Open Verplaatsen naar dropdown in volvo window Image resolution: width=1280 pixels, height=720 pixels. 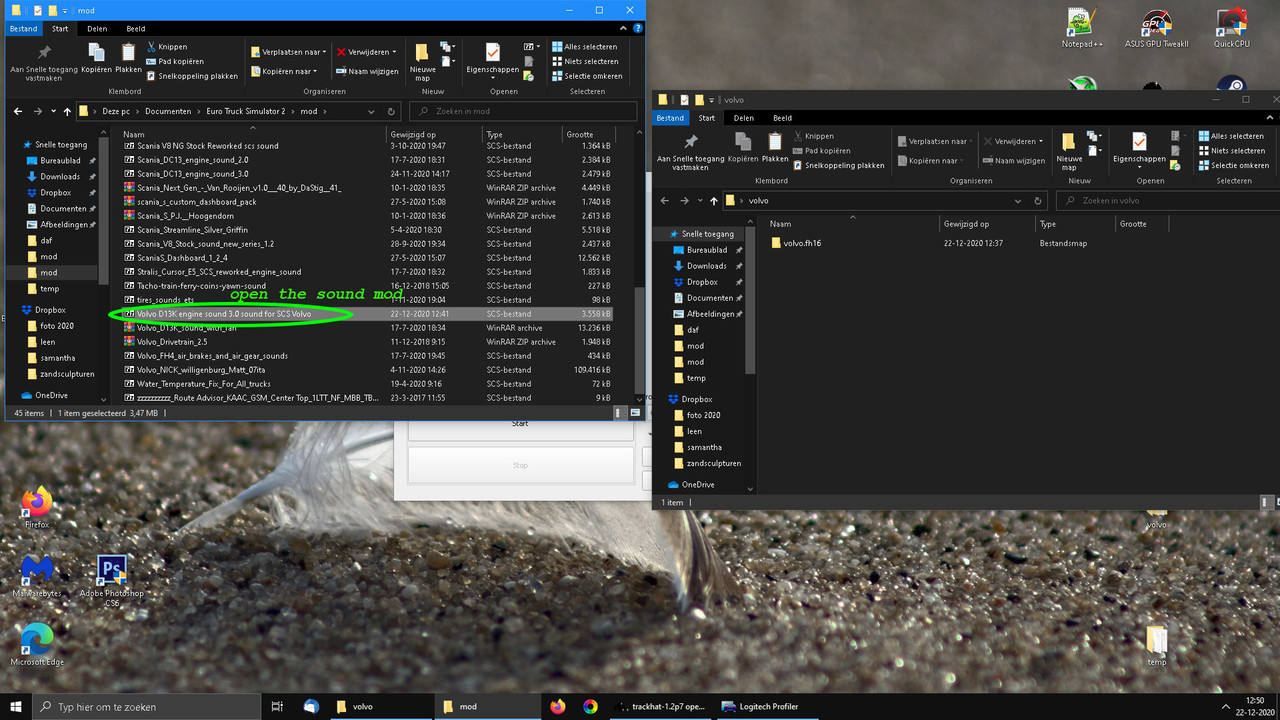(937, 141)
